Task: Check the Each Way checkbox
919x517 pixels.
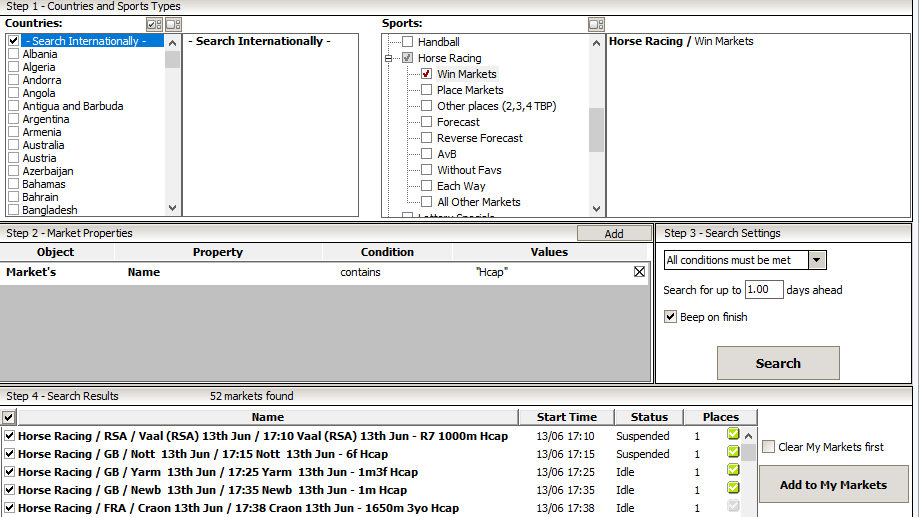Action: tap(427, 186)
